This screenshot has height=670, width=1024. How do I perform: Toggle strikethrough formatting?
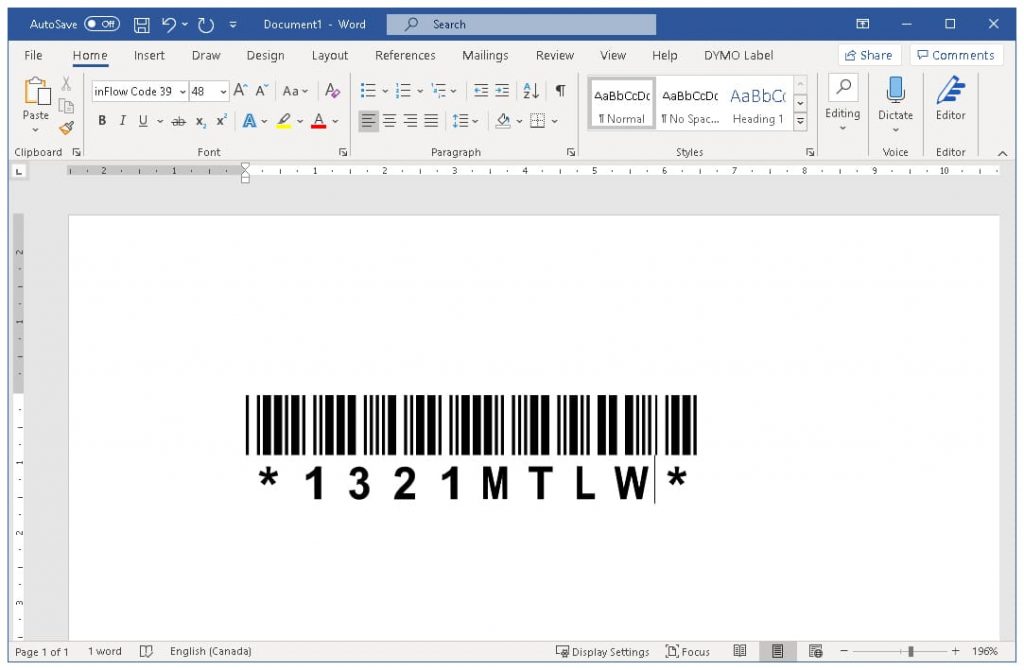click(x=178, y=121)
